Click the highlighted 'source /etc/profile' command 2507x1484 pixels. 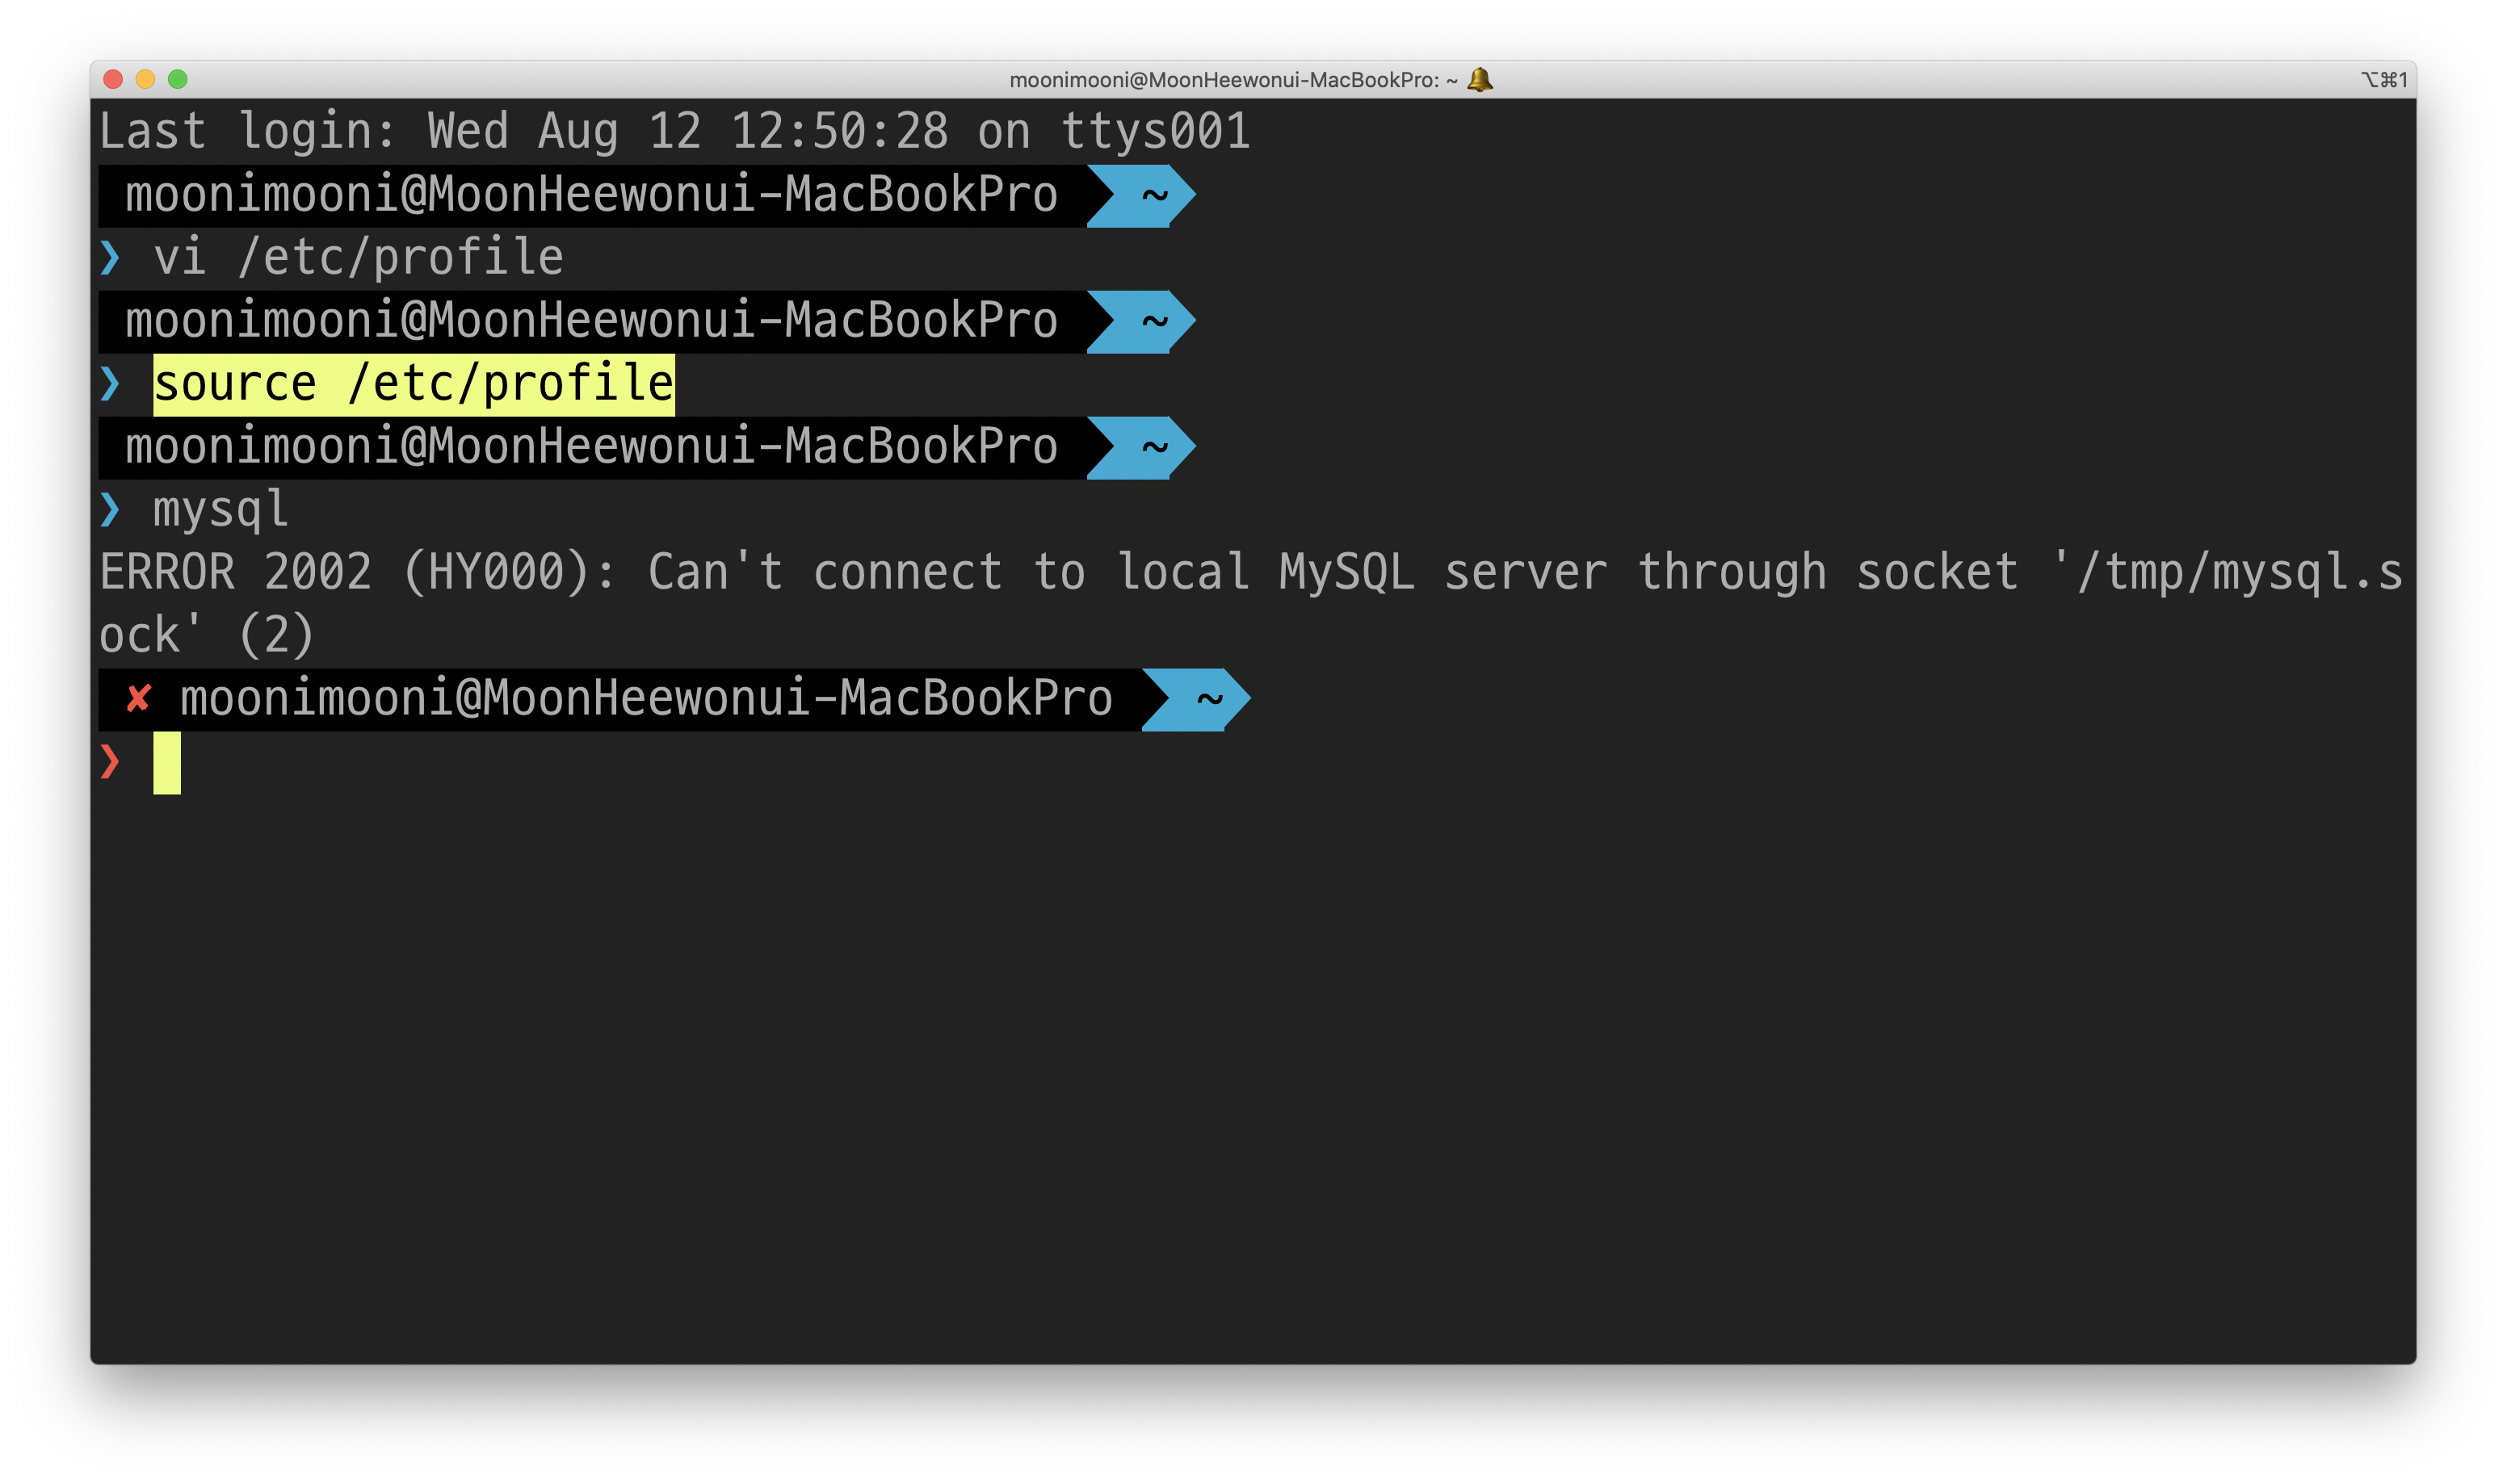pos(413,384)
